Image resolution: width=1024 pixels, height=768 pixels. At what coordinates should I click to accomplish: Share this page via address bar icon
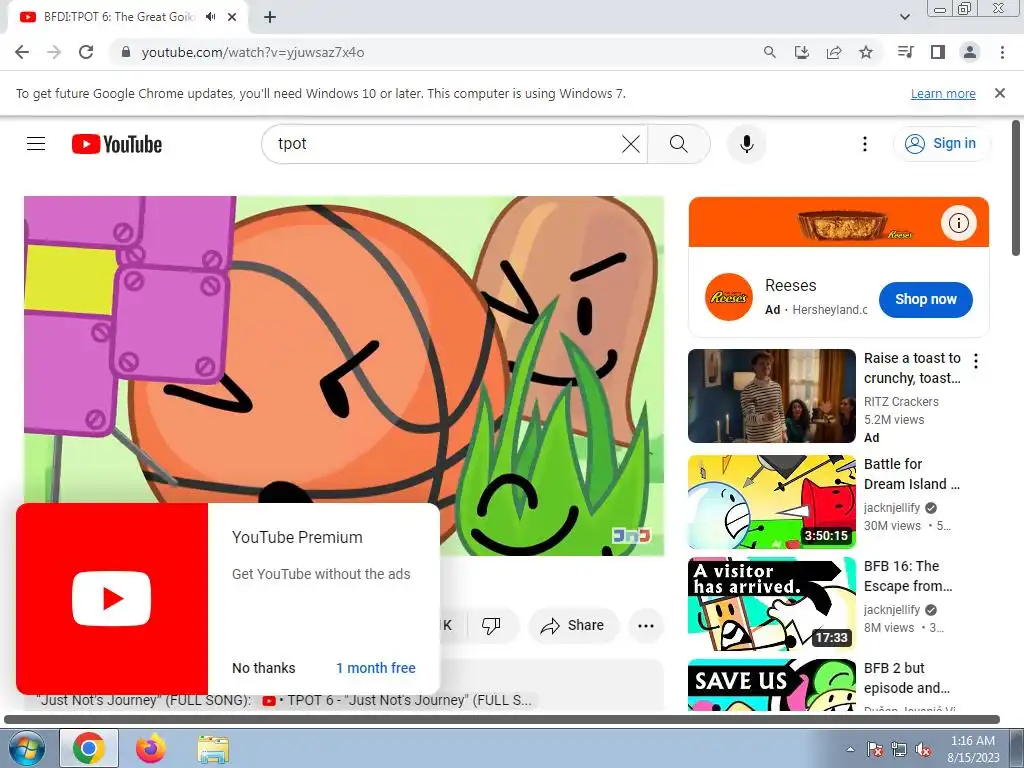pos(834,52)
